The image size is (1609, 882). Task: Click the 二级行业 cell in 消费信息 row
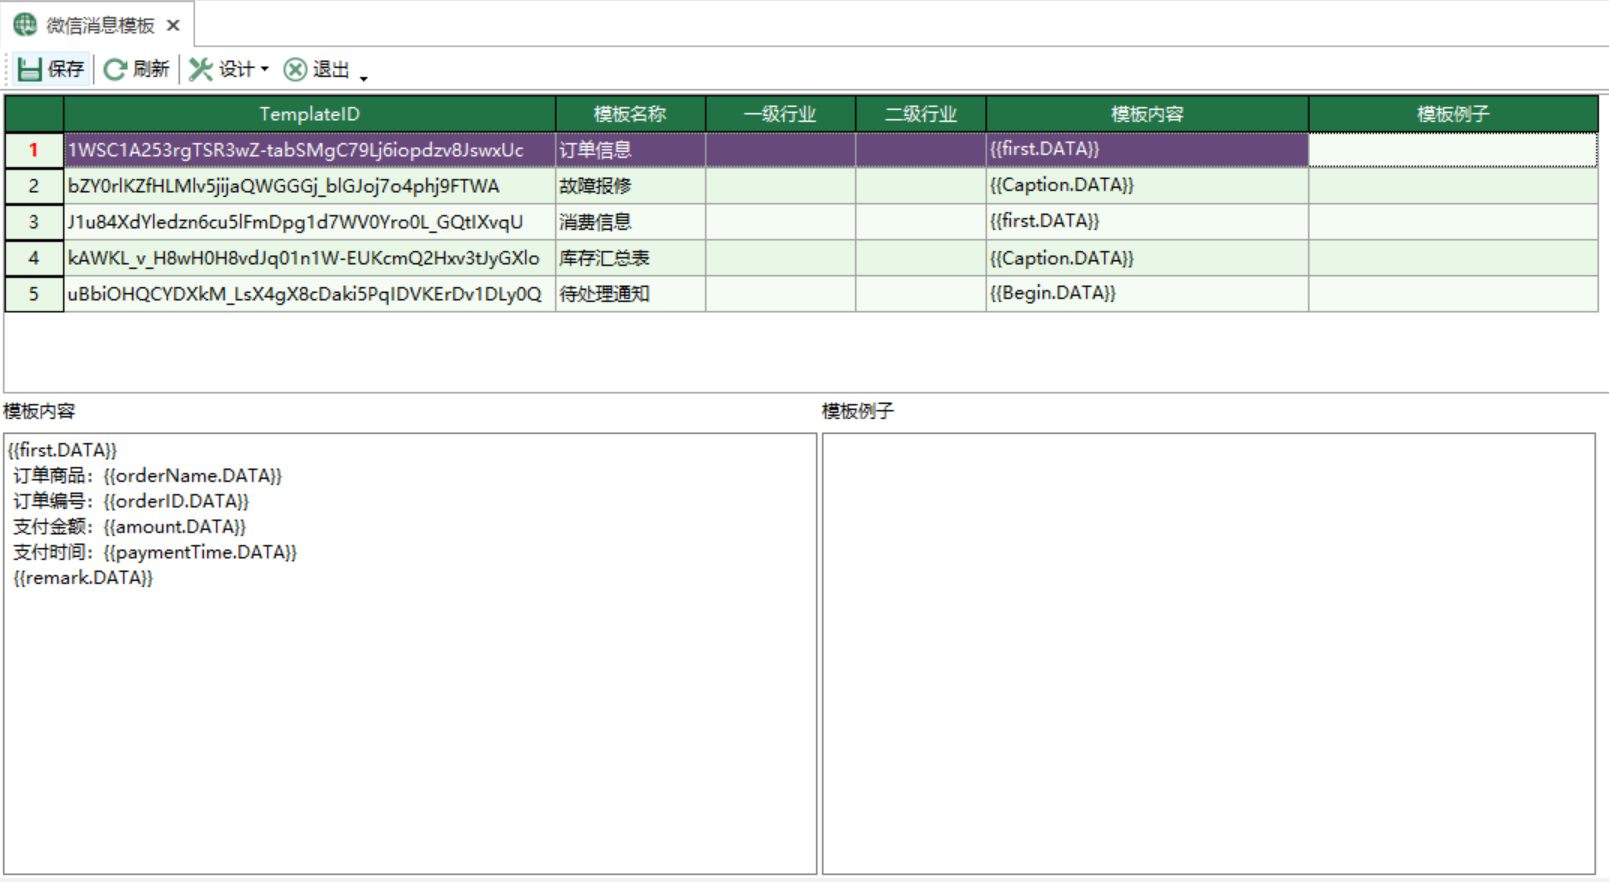(921, 222)
